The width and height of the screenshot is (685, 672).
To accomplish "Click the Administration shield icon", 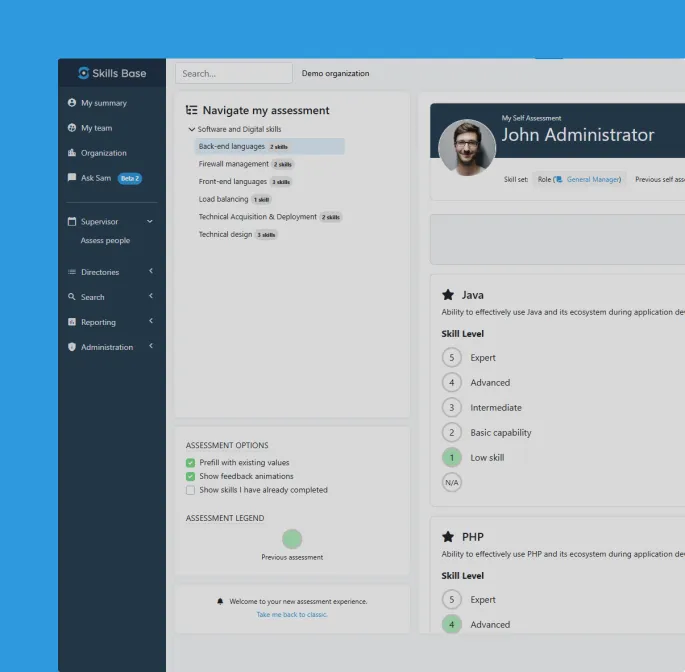I will (x=72, y=347).
